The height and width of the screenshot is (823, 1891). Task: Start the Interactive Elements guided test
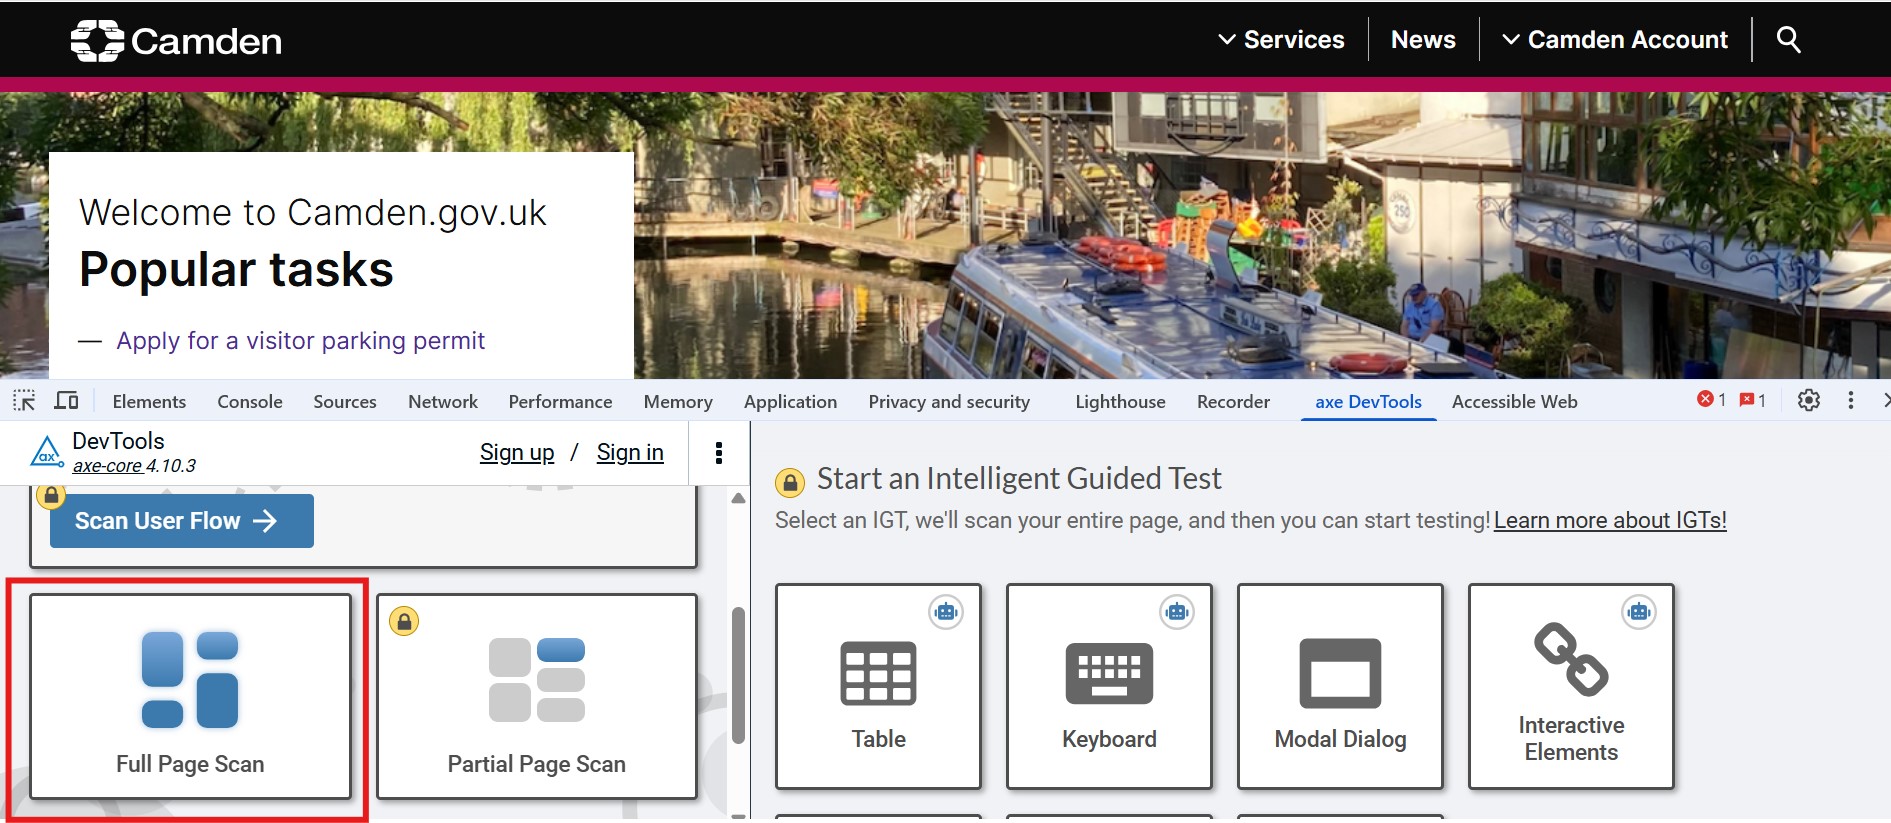(x=1571, y=686)
